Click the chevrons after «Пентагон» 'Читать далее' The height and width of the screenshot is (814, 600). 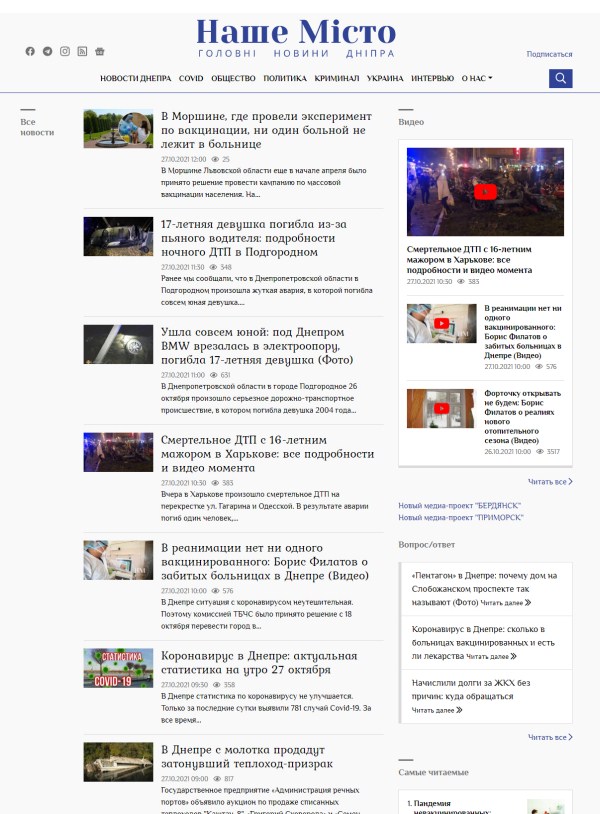(x=528, y=603)
